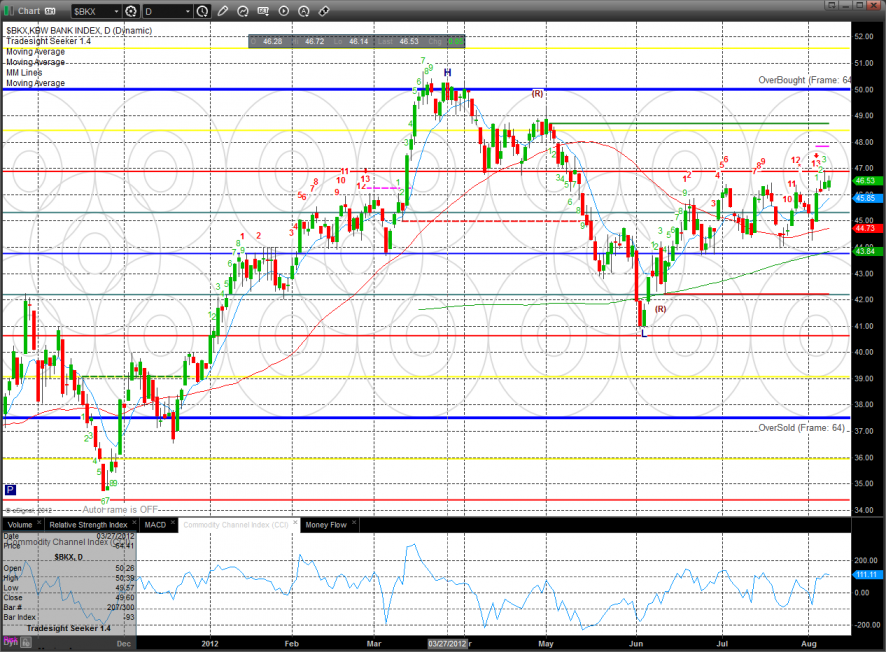This screenshot has height=652, width=886.
Task: Close the Money Flow tab
Action: click(x=354, y=520)
